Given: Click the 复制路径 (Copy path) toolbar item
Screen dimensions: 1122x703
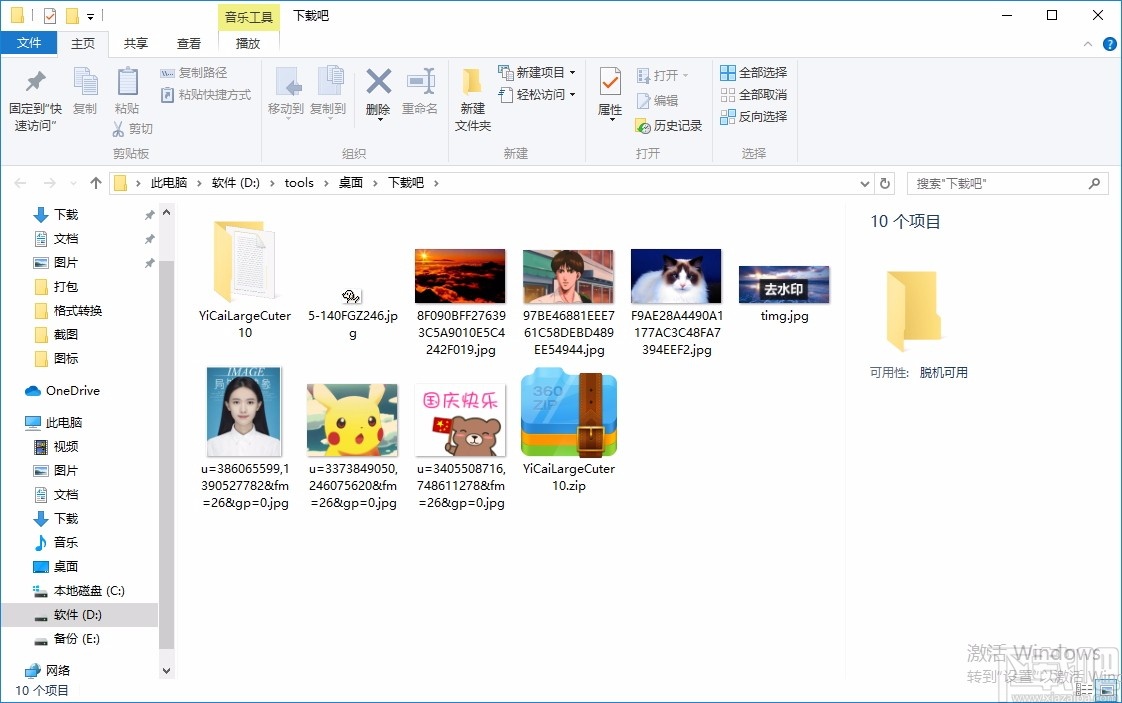Looking at the screenshot, I should pyautogui.click(x=195, y=72).
